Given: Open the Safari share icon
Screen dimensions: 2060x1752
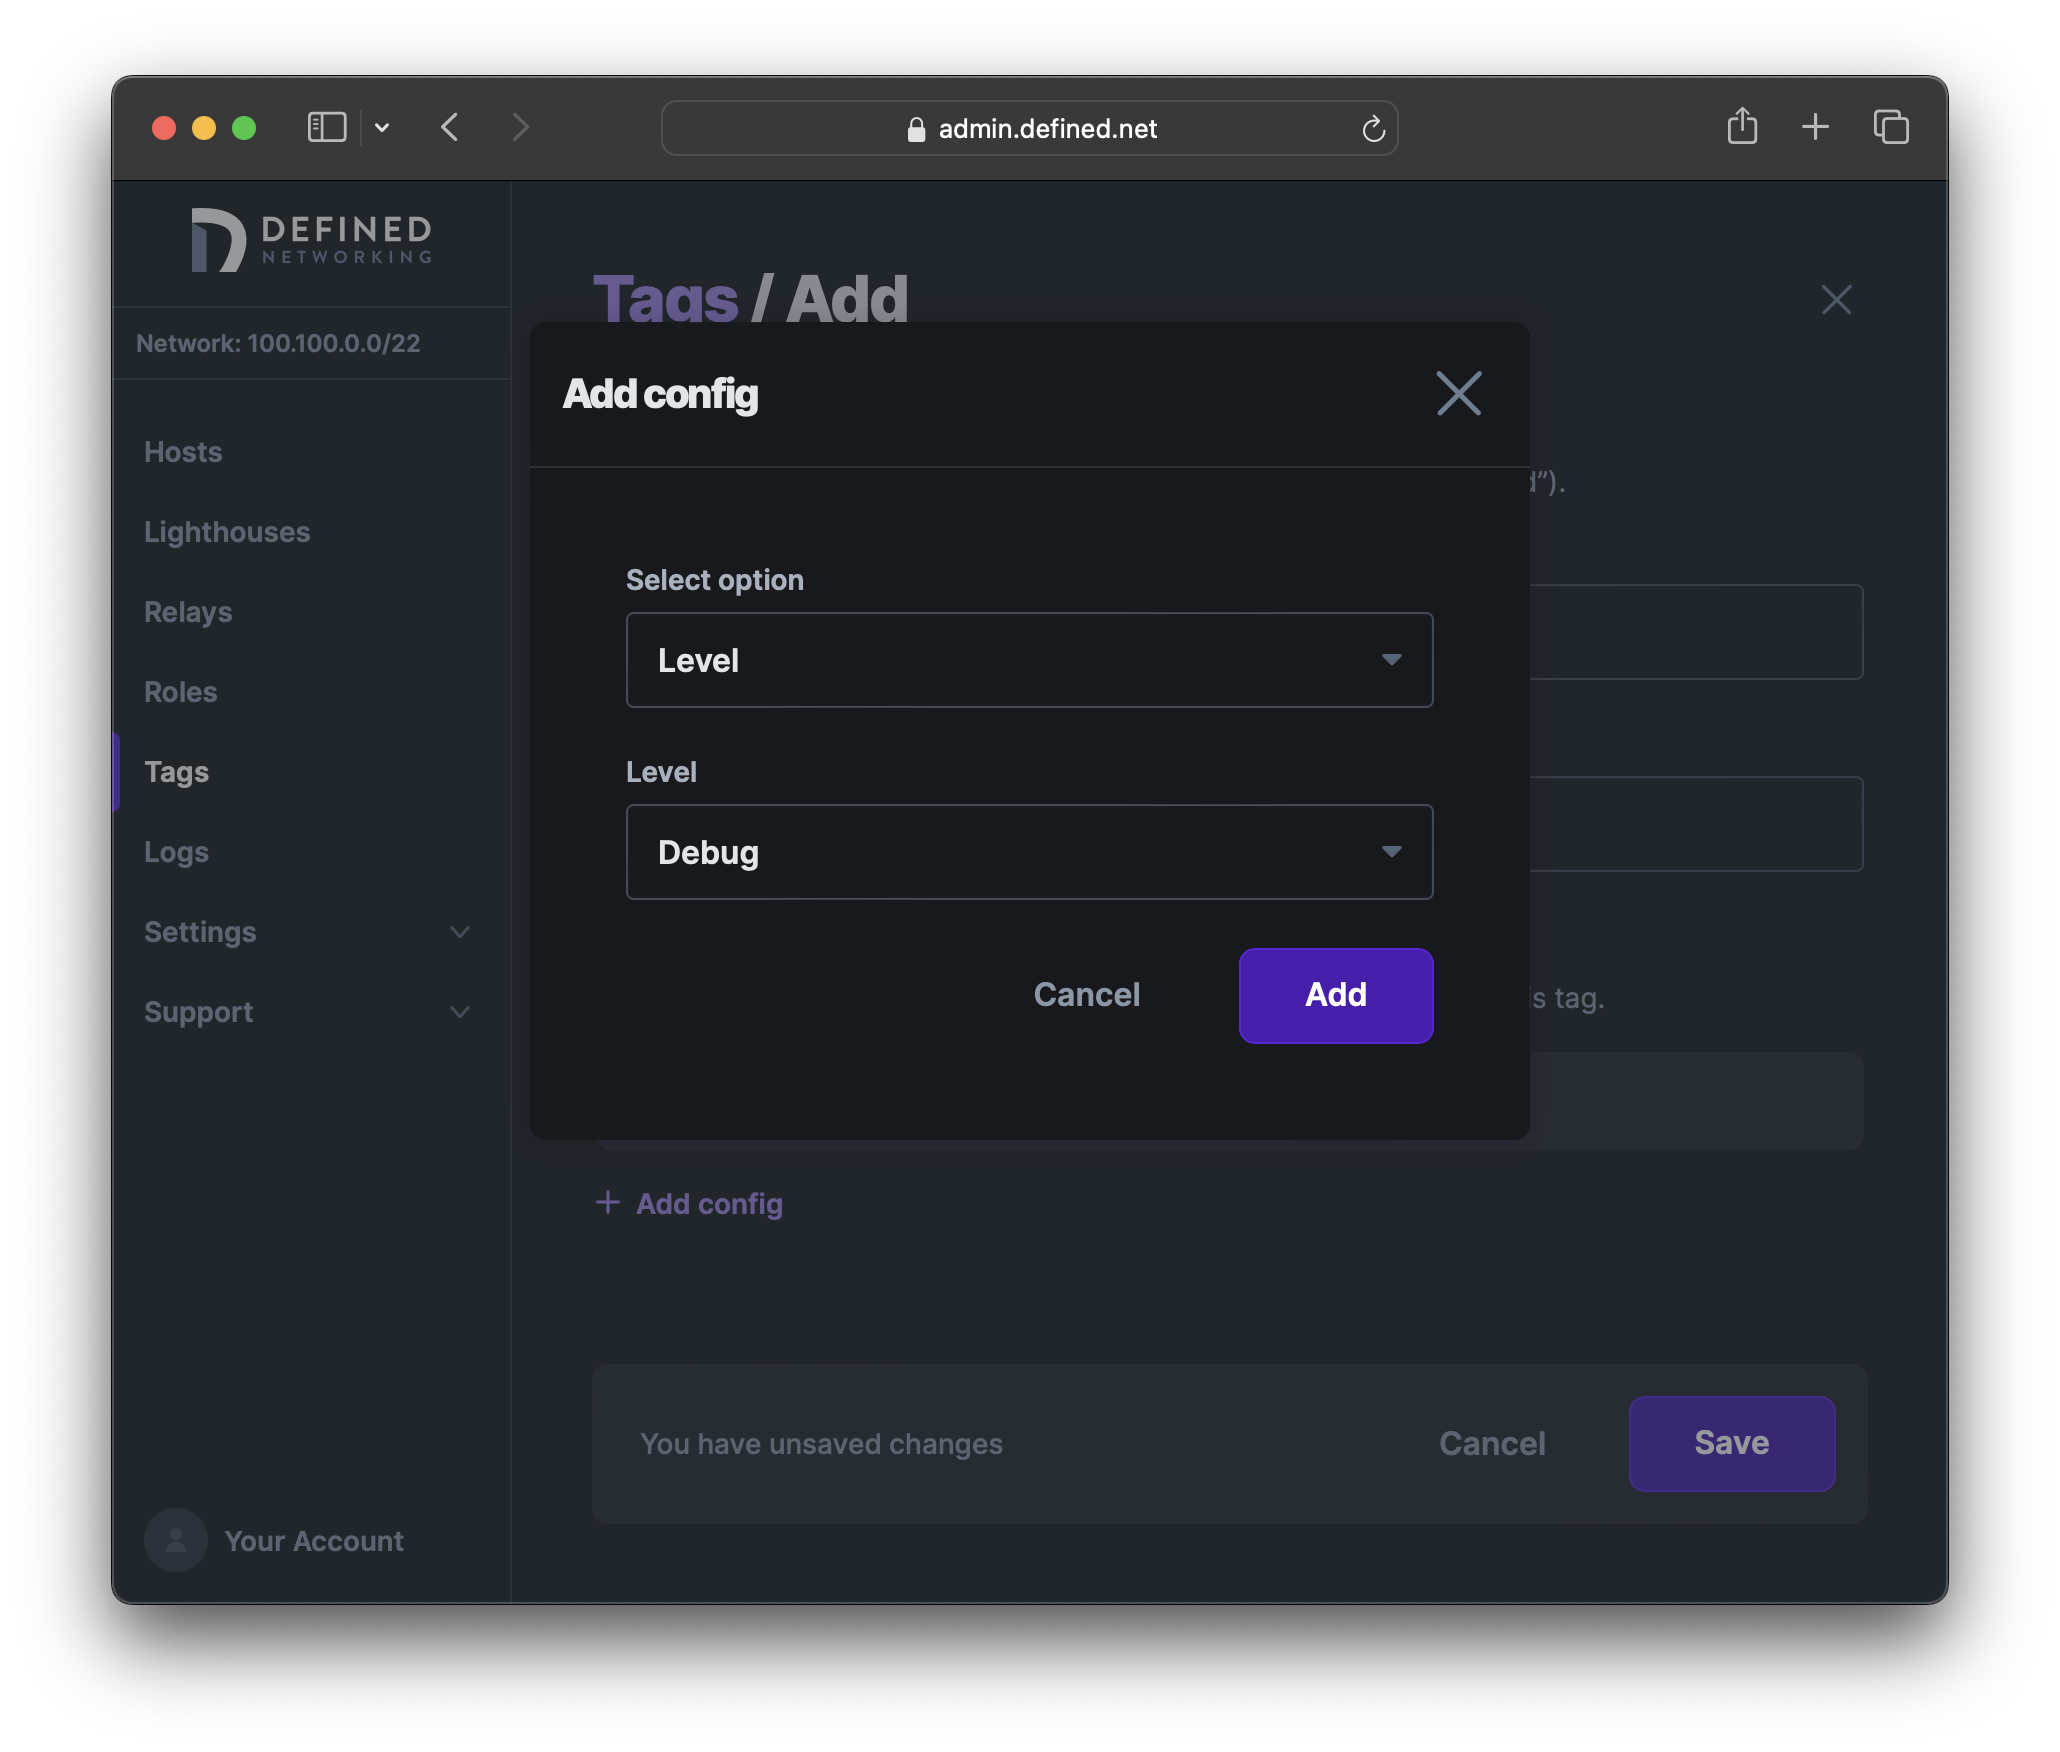Looking at the screenshot, I should (1742, 126).
